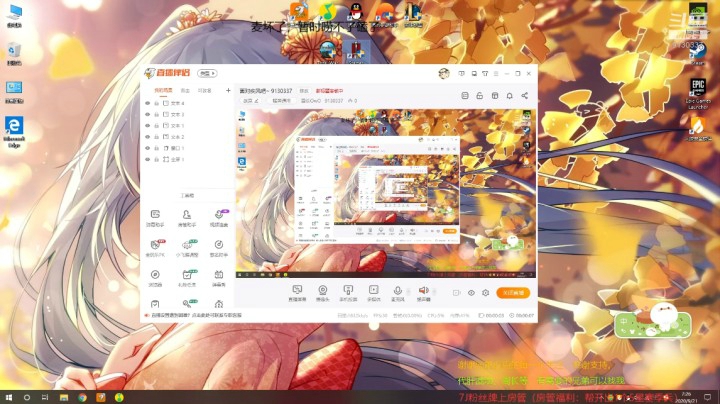720x404 pixels.
Task: Mute the speaker loudspeaker icon
Action: (423, 292)
